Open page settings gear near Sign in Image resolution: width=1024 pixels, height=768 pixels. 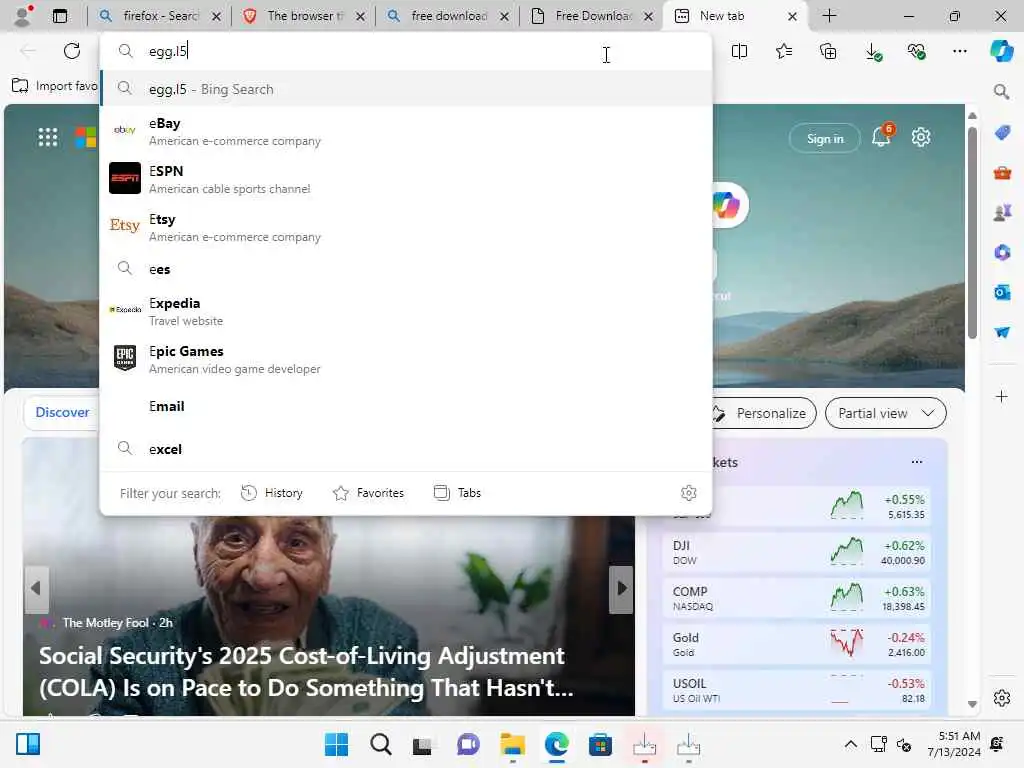[x=921, y=137]
